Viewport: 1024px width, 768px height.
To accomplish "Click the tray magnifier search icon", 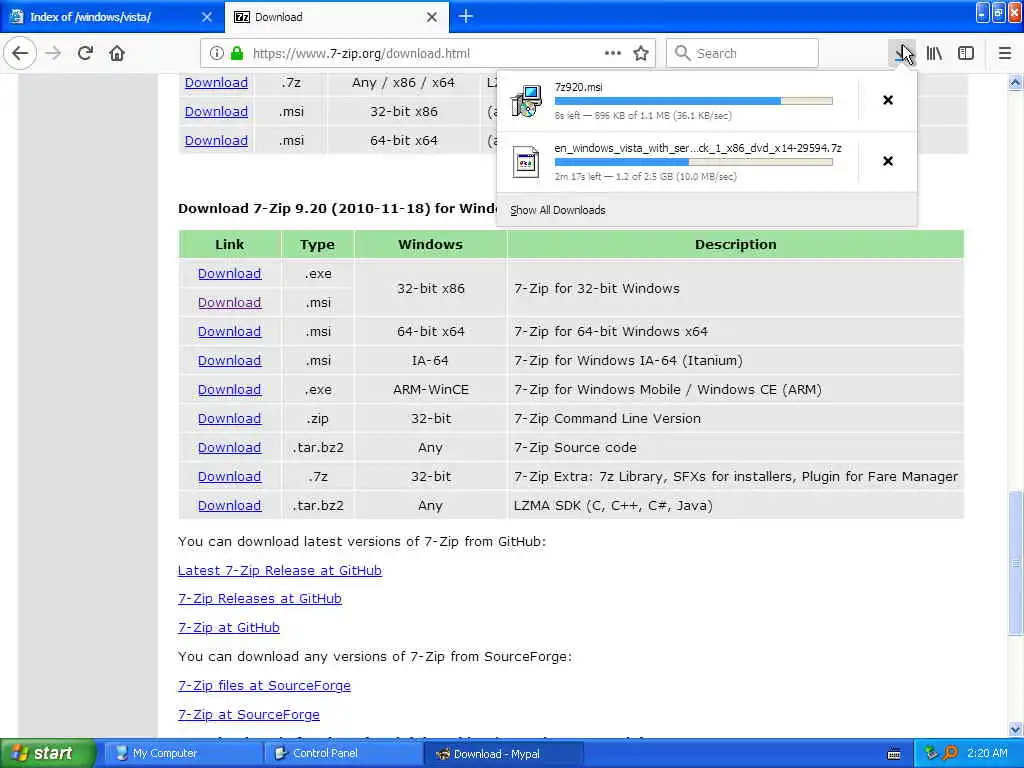I will pyautogui.click(x=950, y=753).
